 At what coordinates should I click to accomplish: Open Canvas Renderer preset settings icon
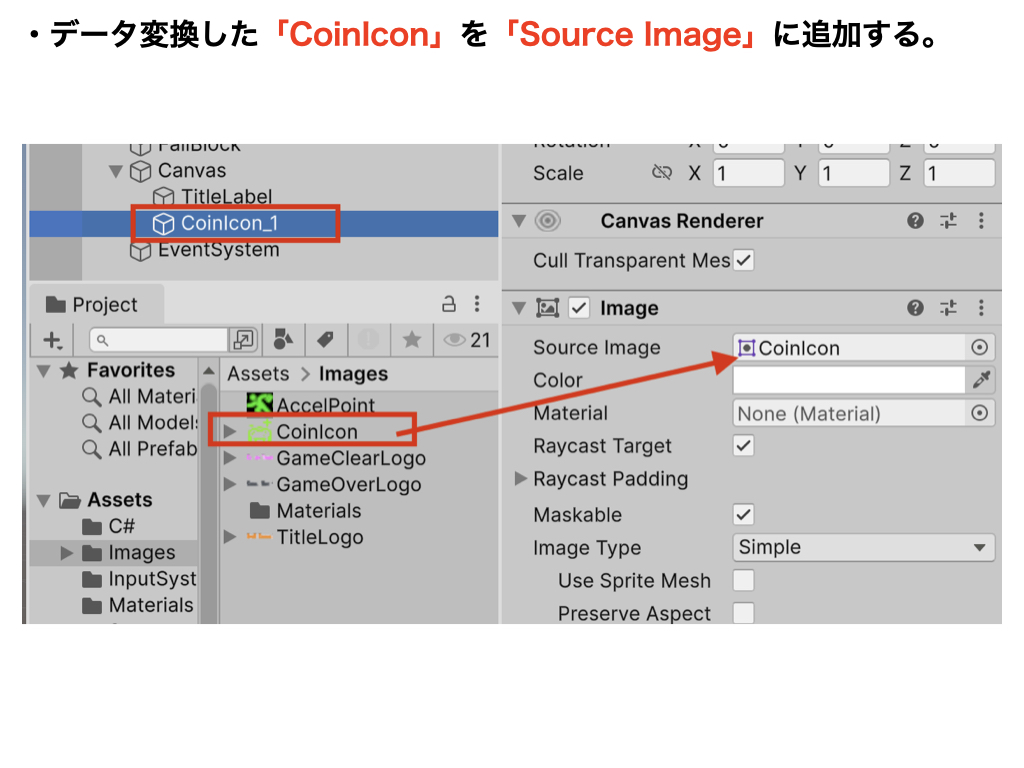click(x=948, y=221)
